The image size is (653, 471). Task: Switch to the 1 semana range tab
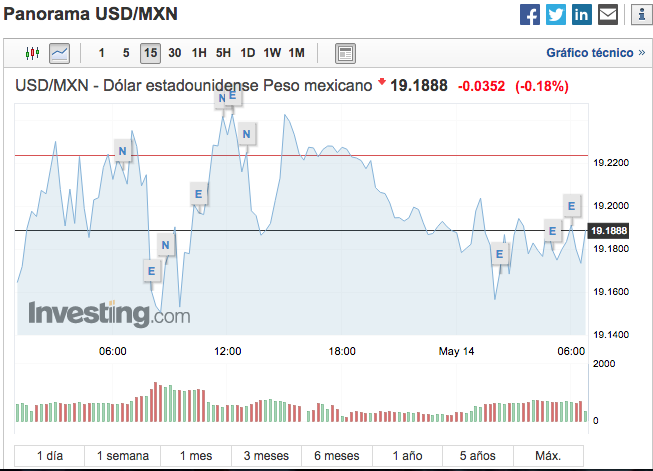(x=123, y=456)
